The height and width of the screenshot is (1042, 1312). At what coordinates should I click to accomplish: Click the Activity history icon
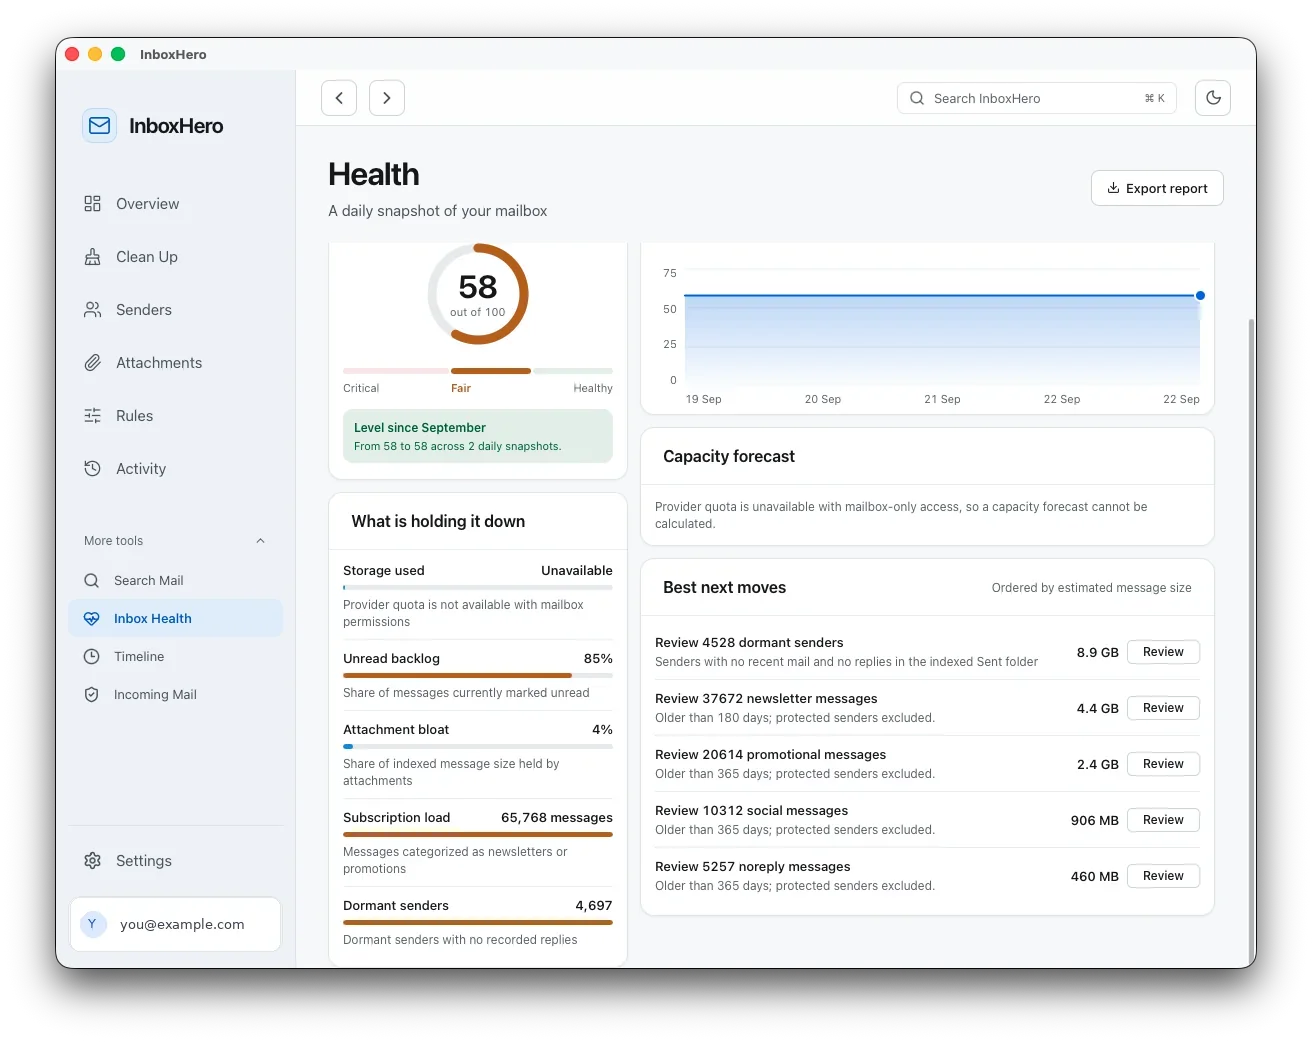click(x=93, y=469)
